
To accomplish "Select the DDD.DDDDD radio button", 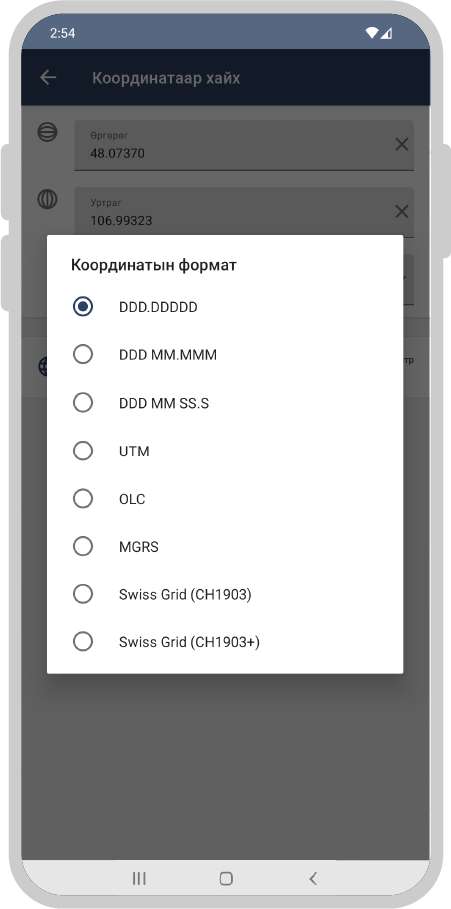I will 83,307.
